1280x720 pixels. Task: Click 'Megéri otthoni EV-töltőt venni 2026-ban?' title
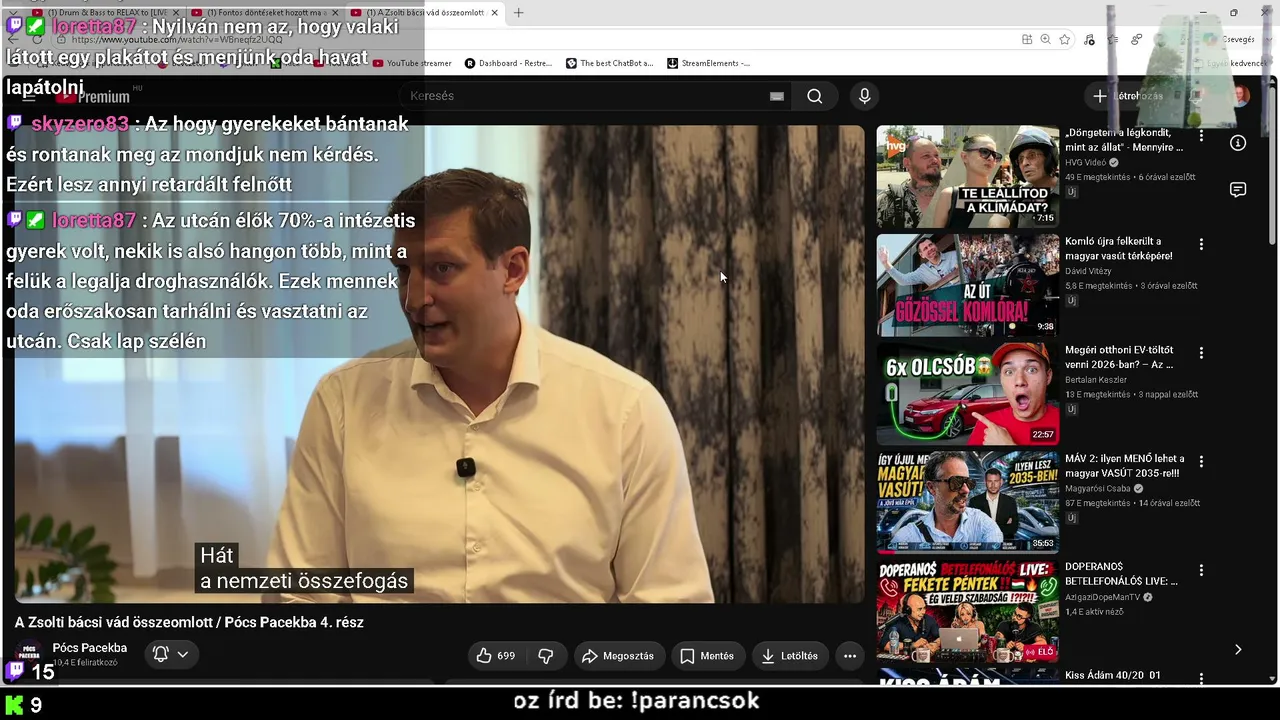click(x=1119, y=357)
